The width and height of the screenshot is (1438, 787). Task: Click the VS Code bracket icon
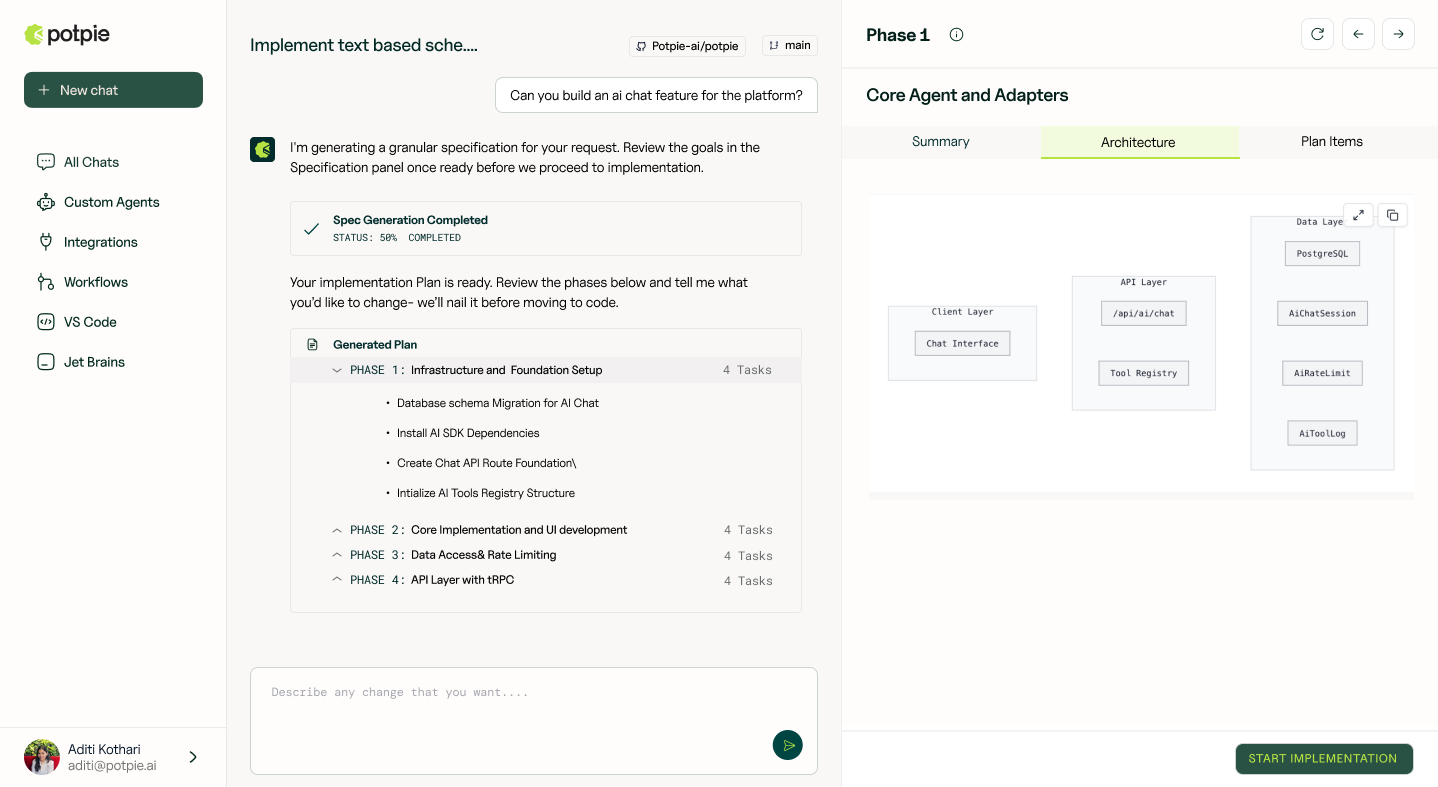coord(45,322)
